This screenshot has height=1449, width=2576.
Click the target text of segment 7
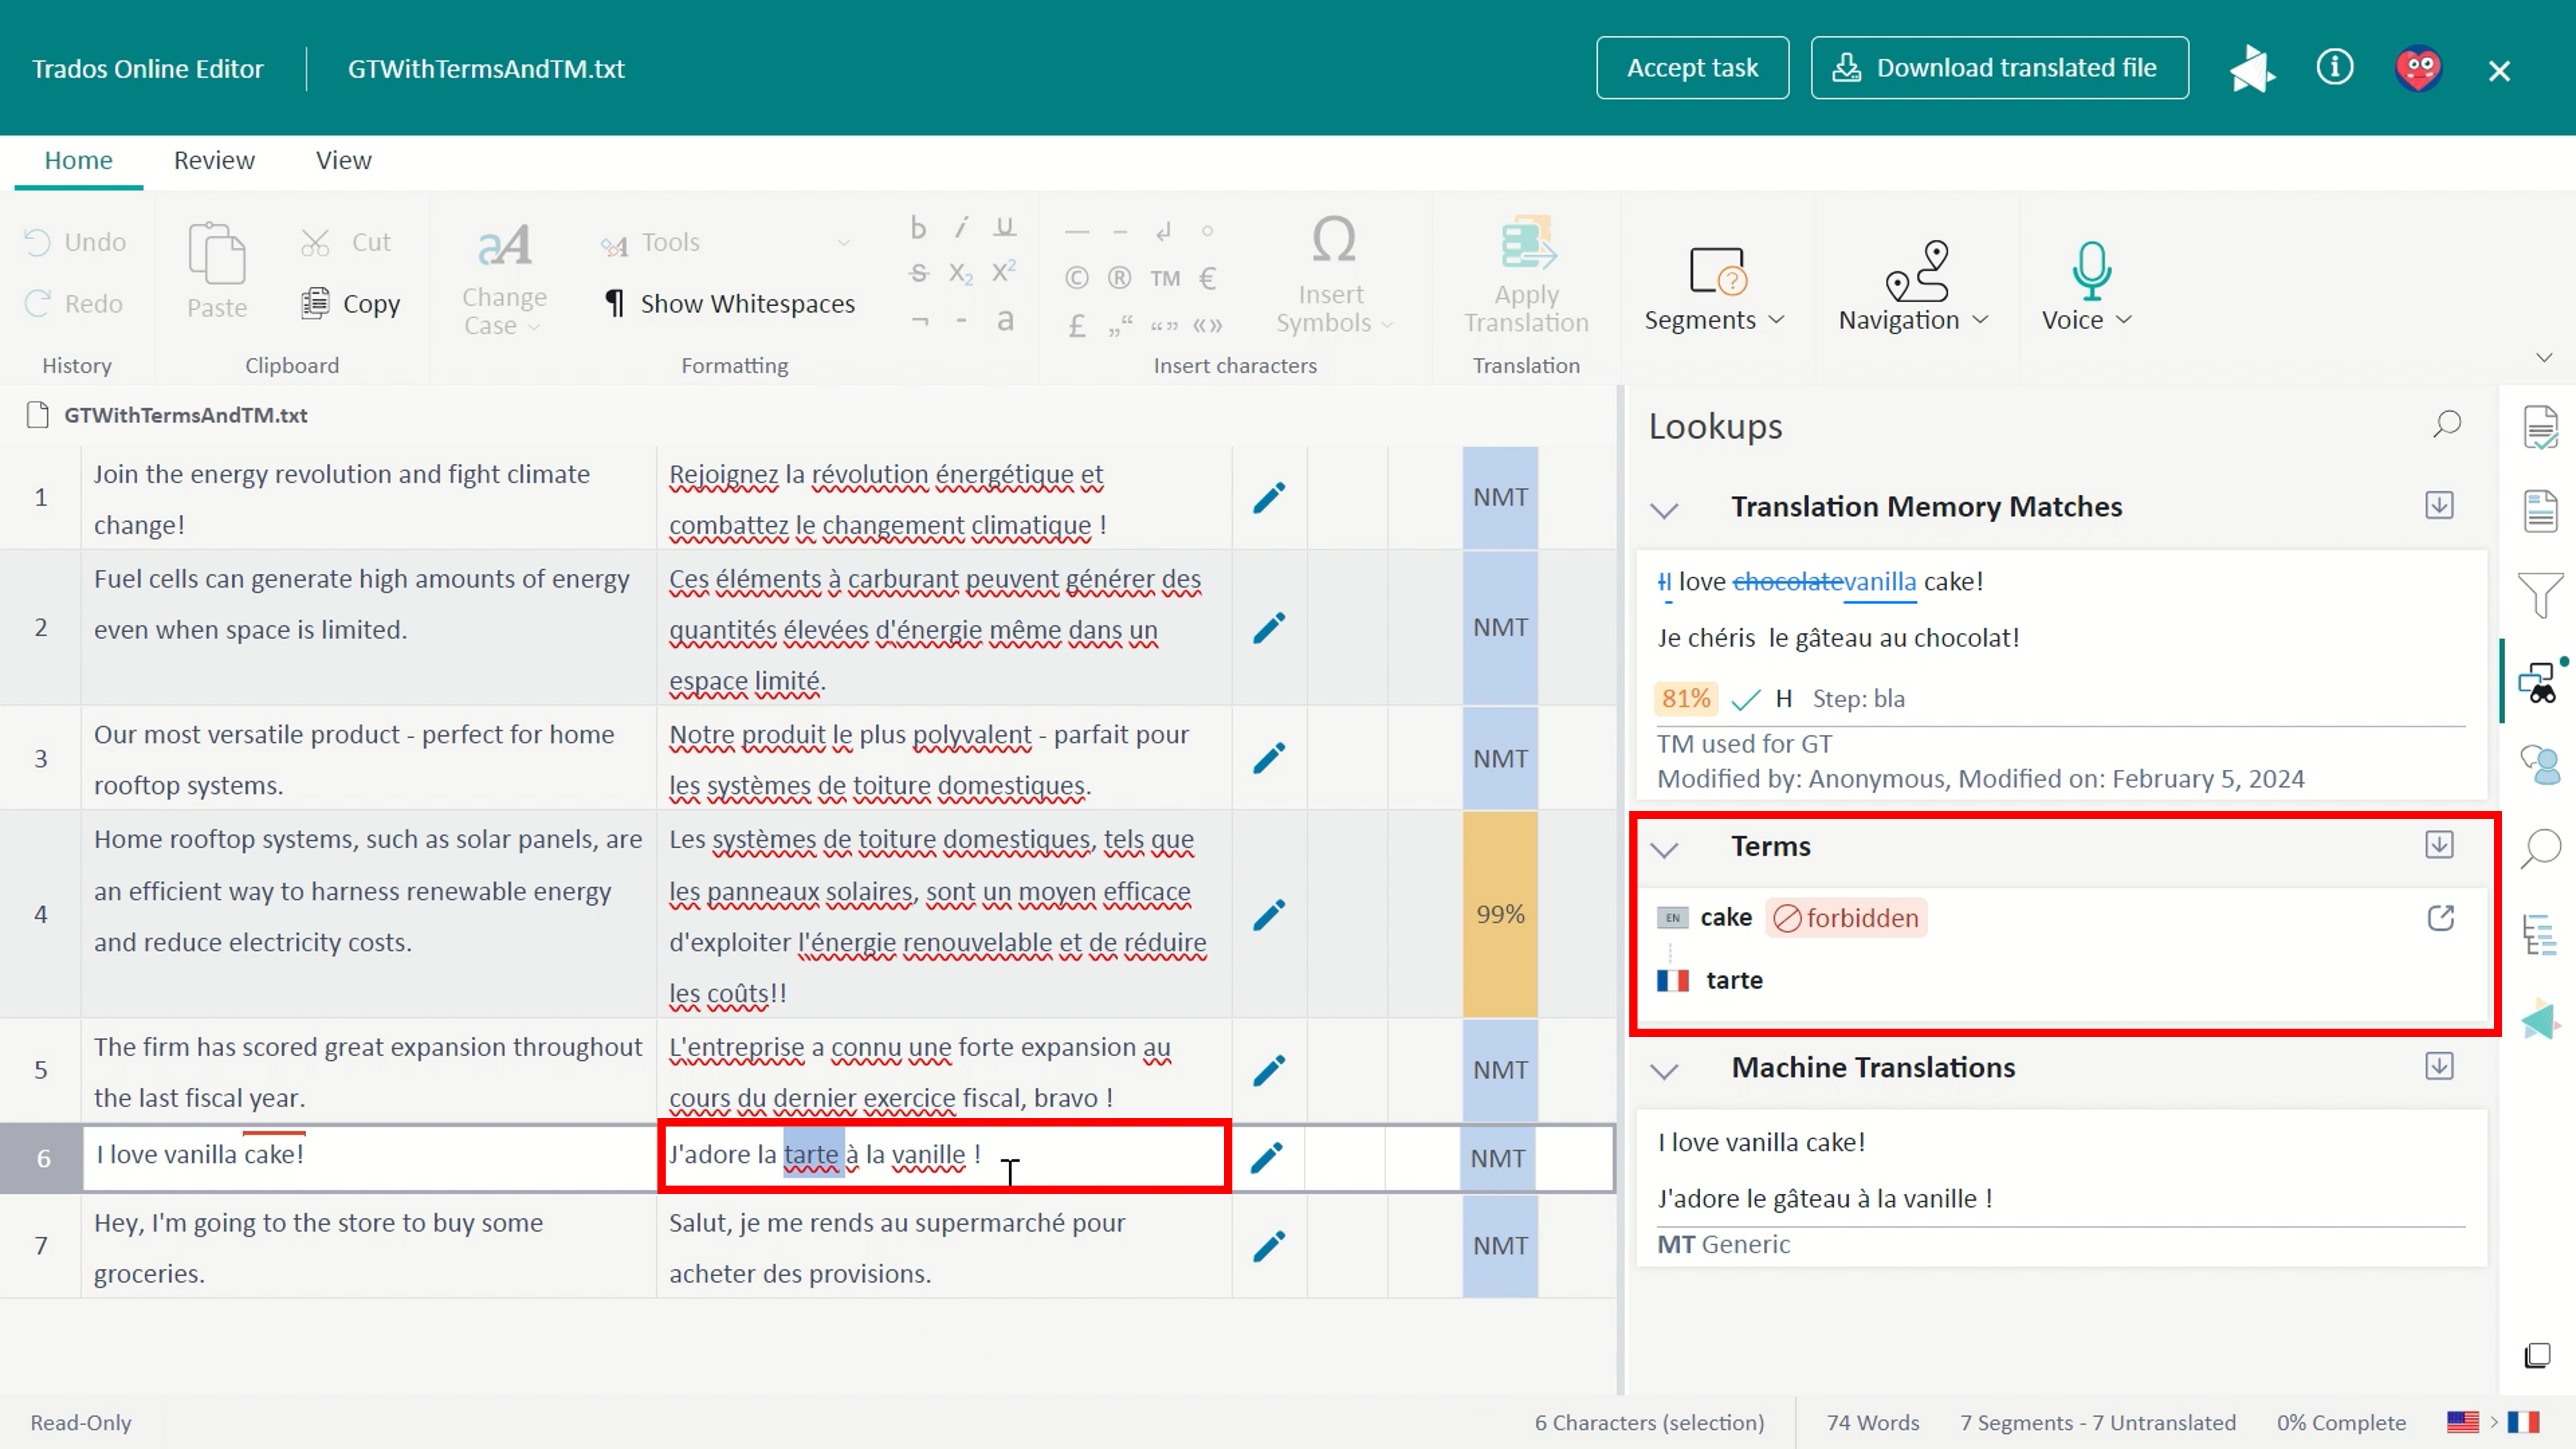pyautogui.click(x=896, y=1246)
